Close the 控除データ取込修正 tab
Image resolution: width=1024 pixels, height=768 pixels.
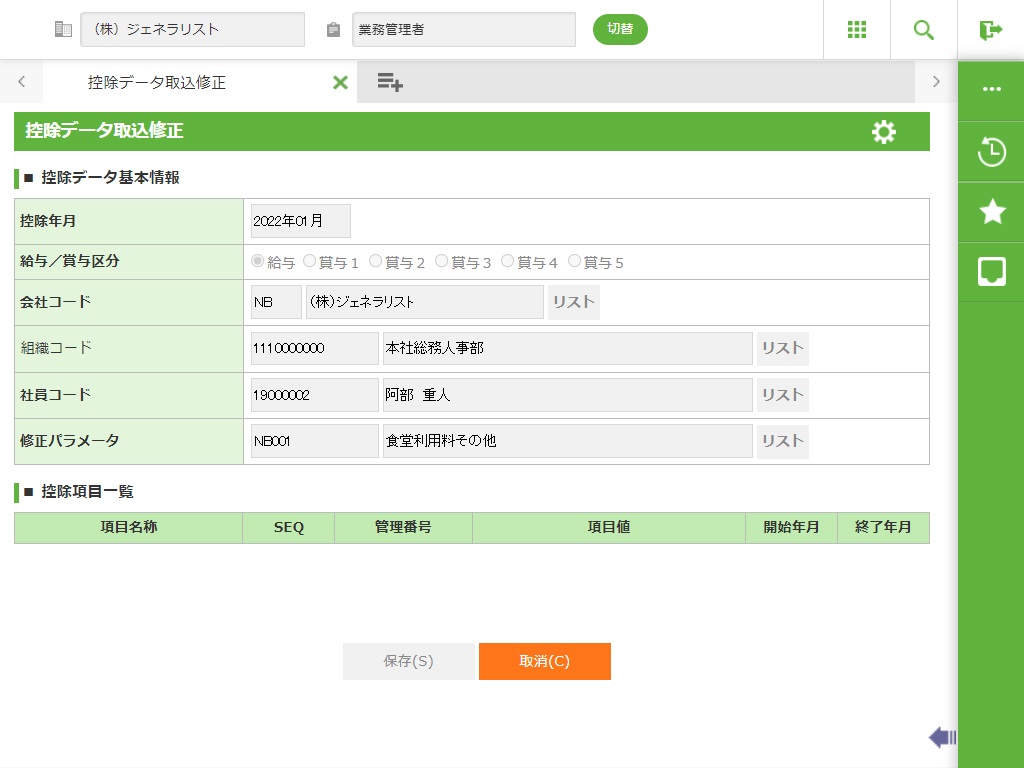coord(340,82)
